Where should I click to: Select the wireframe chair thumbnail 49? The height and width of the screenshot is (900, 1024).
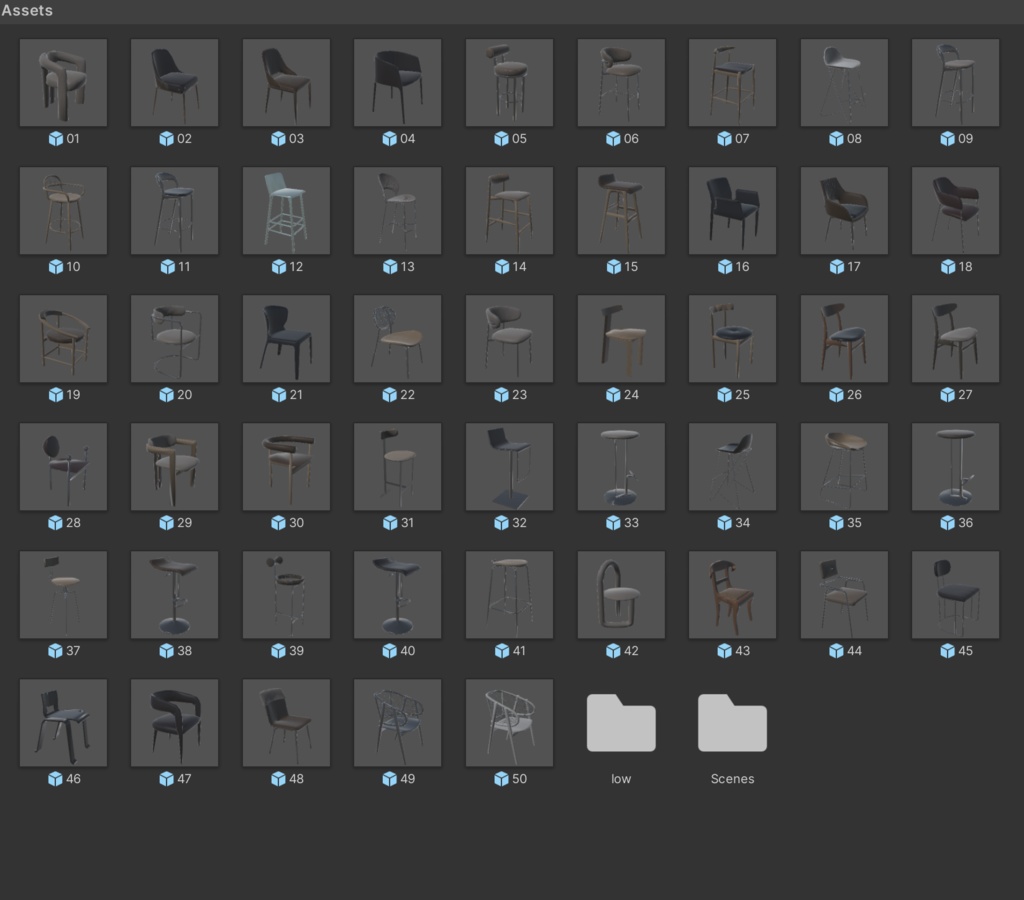397,722
